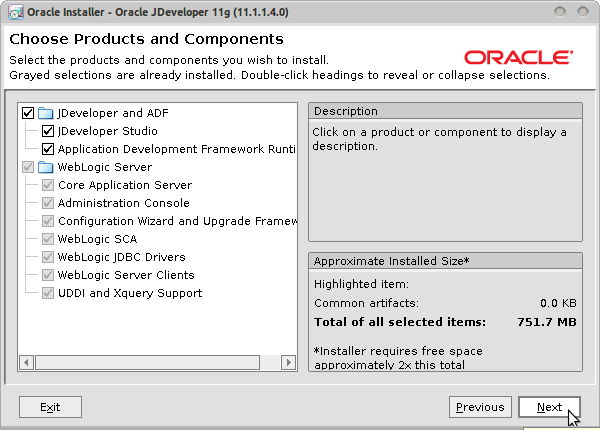Click the left arrow of horizontal scrollbar
This screenshot has width=600, height=430.
pyautogui.click(x=26, y=362)
